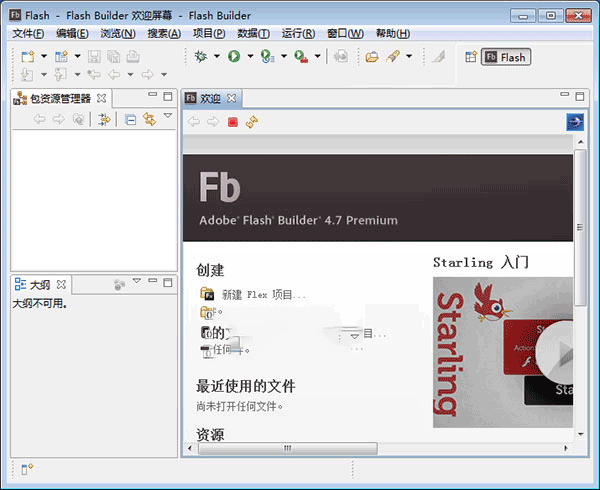The height and width of the screenshot is (490, 600).
Task: Click the horizontal scrollbar in Welcome page
Action: point(287,449)
